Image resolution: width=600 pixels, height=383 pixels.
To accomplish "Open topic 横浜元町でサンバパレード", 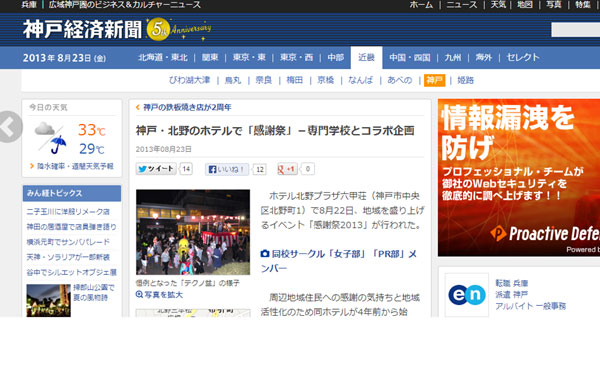I will (x=68, y=242).
